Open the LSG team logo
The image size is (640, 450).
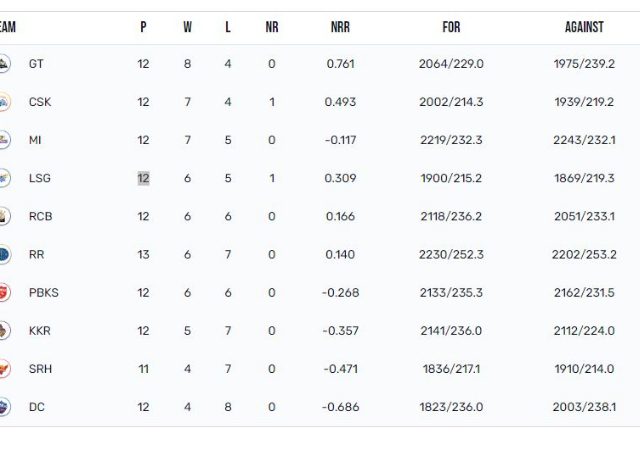point(4,178)
